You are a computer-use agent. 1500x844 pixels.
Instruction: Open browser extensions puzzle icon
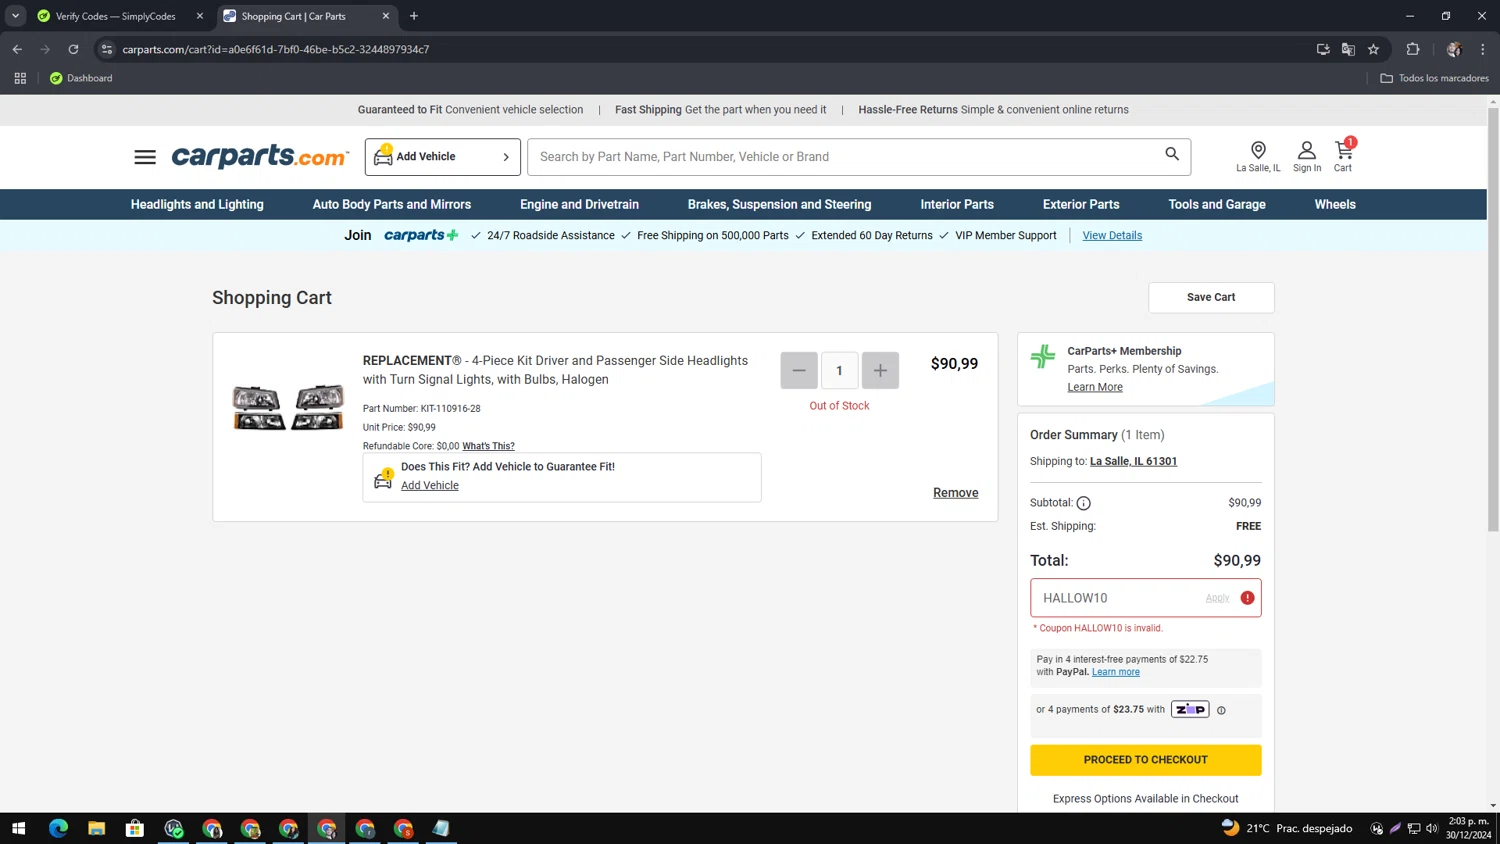click(x=1413, y=49)
